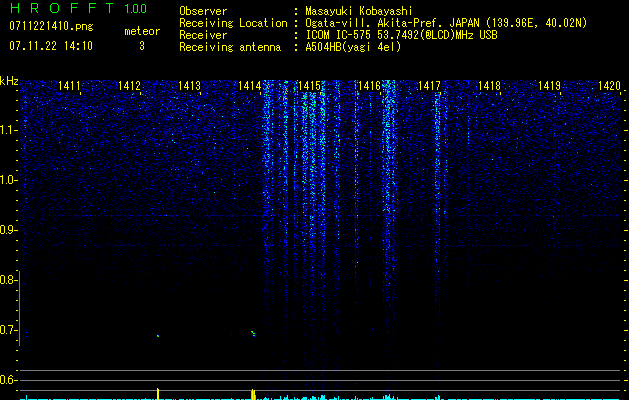Click the meteor echo dot near 1414

click(x=253, y=333)
